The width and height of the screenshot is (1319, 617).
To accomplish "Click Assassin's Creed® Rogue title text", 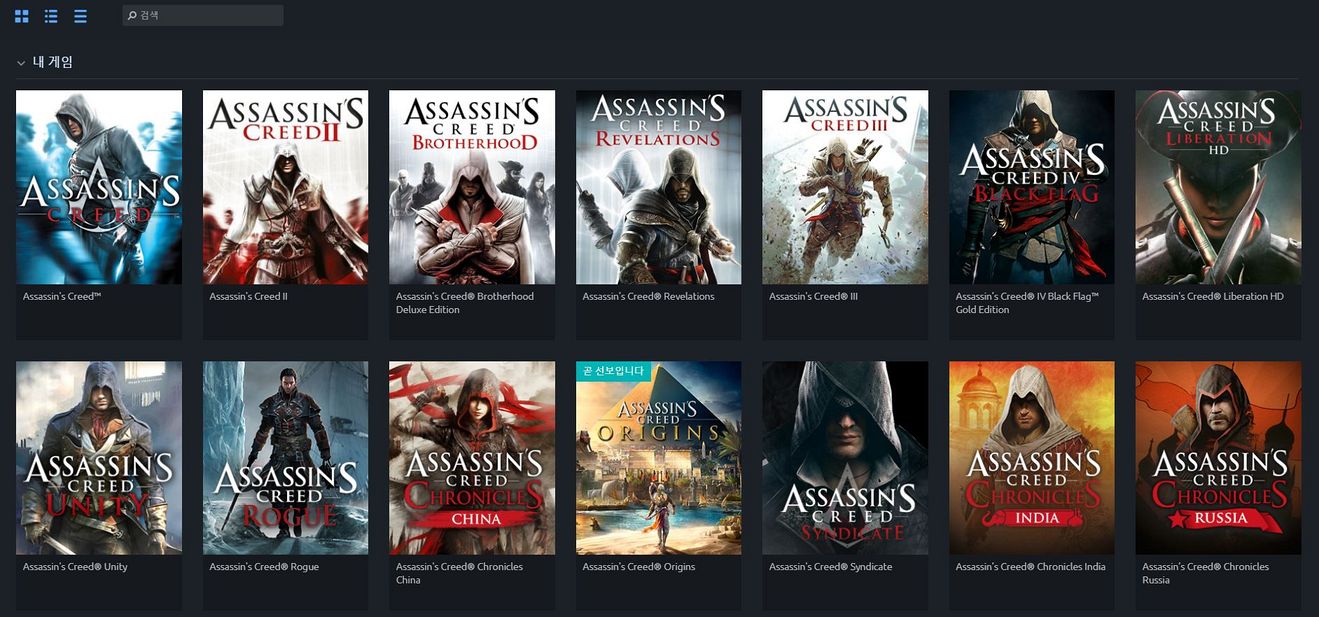I will pyautogui.click(x=263, y=567).
